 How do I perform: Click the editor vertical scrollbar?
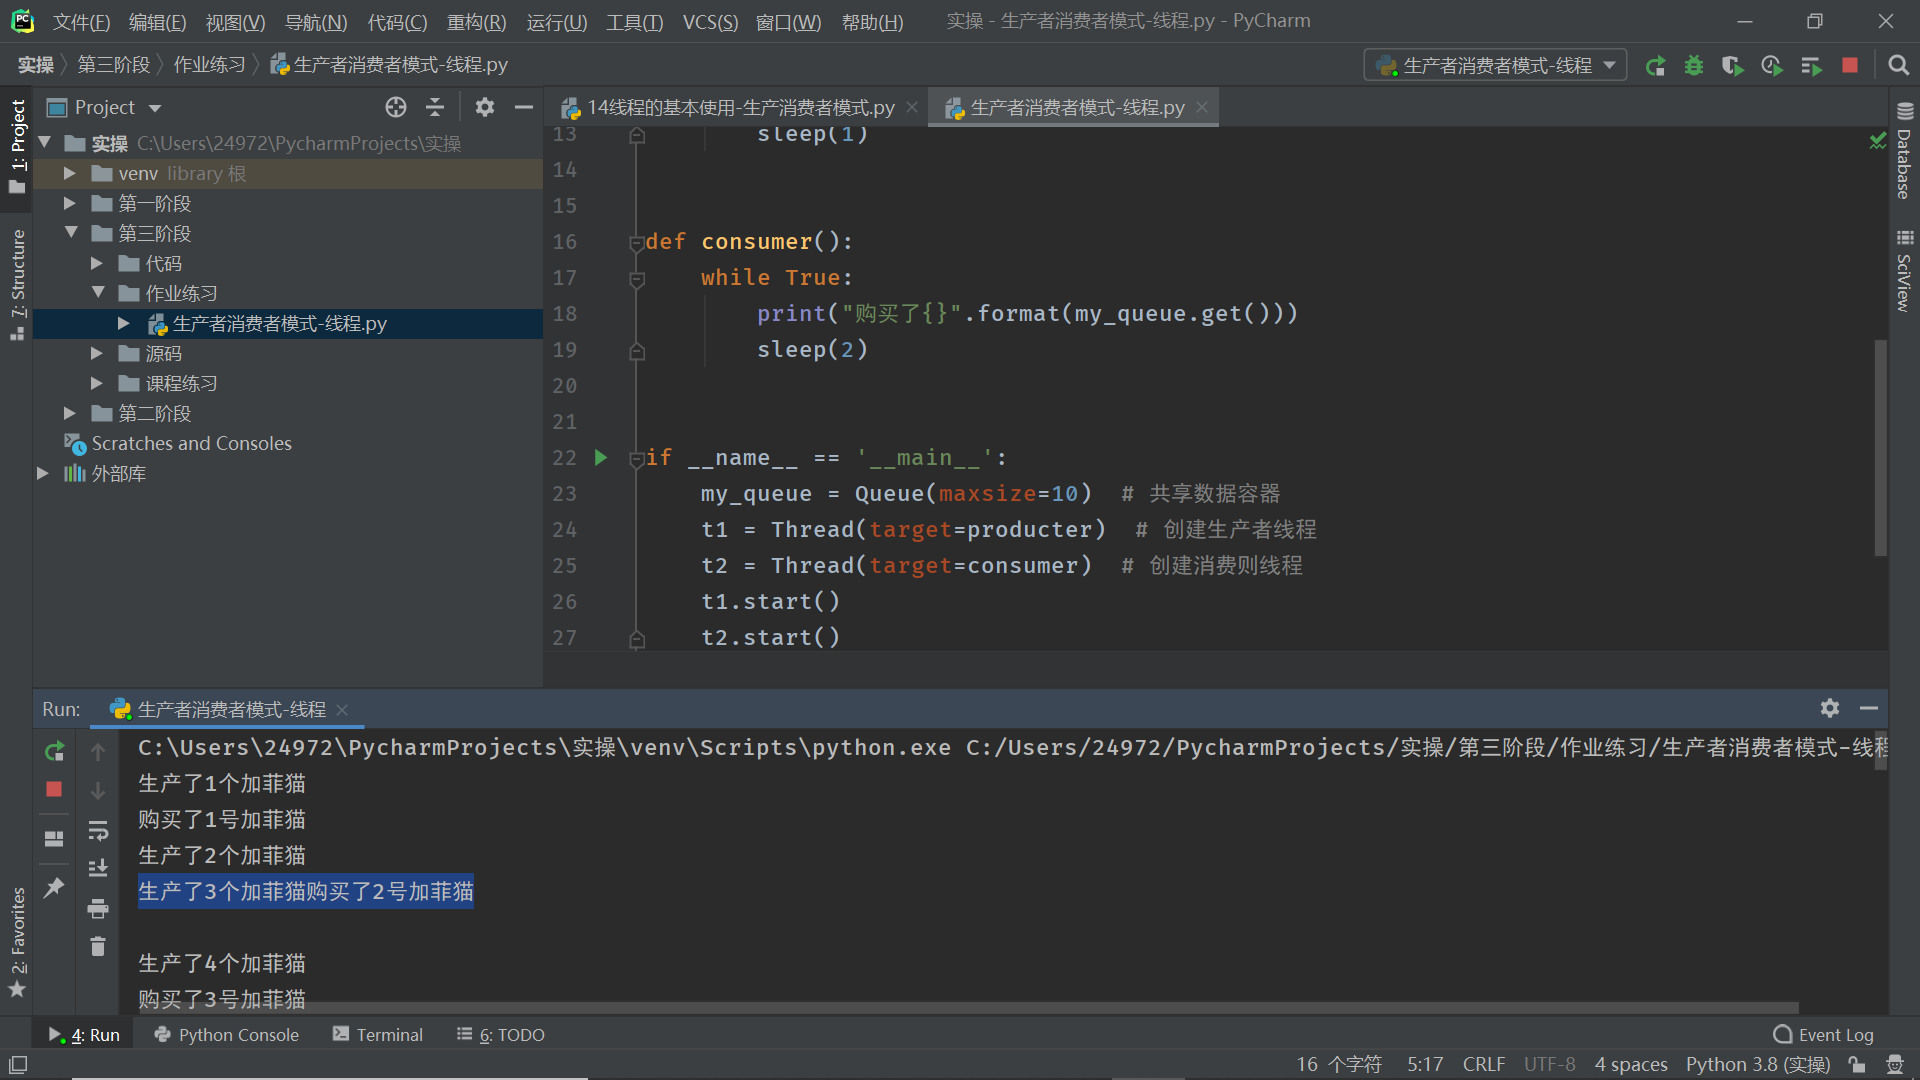coord(1880,448)
